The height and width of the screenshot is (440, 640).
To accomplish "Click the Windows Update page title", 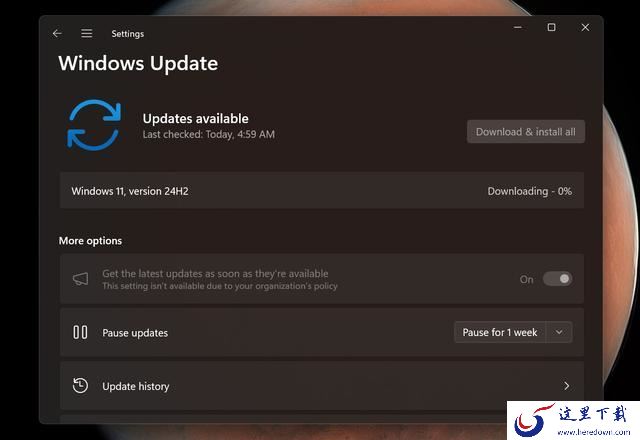I will (x=138, y=63).
